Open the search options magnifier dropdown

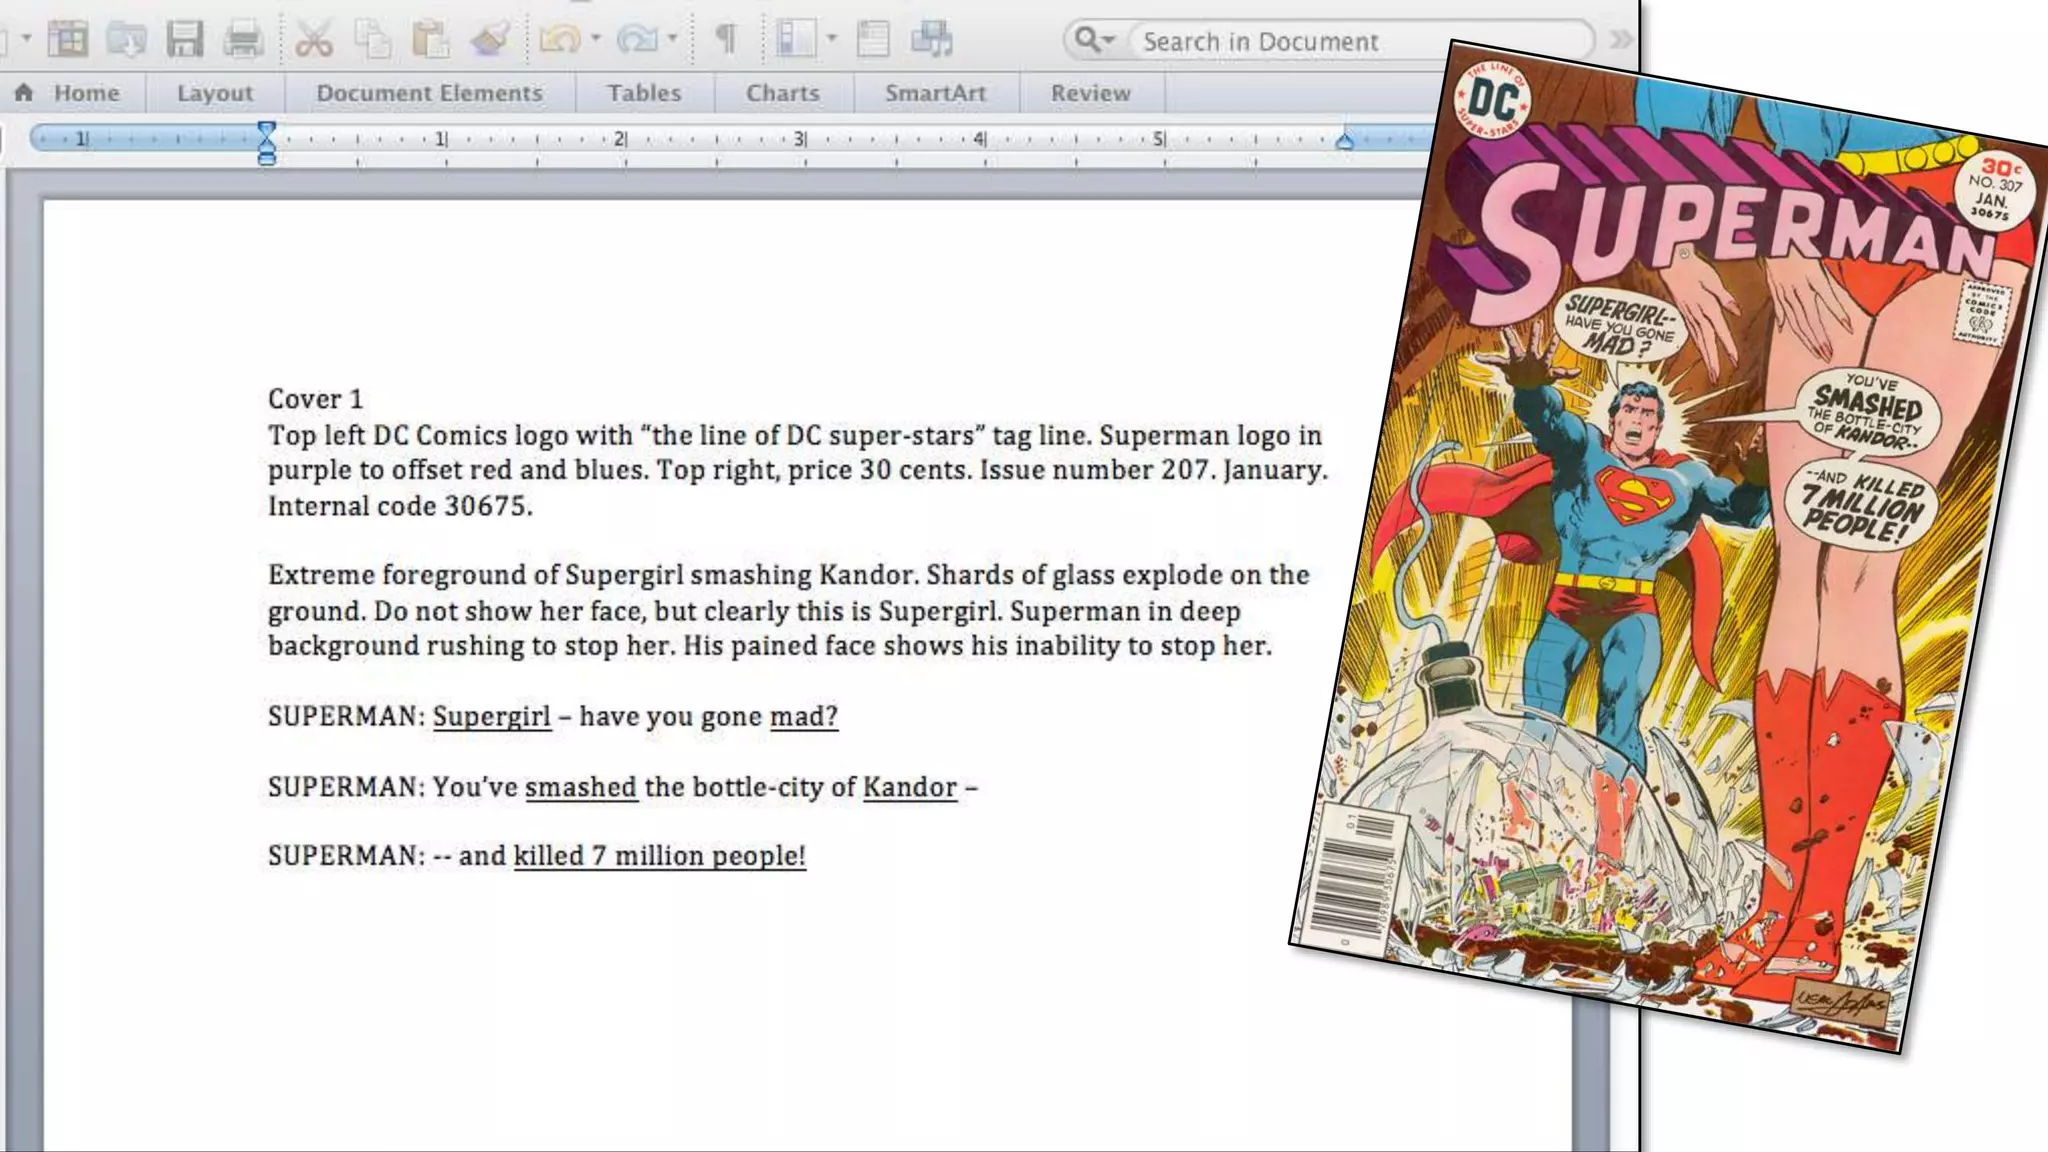pyautogui.click(x=1094, y=40)
